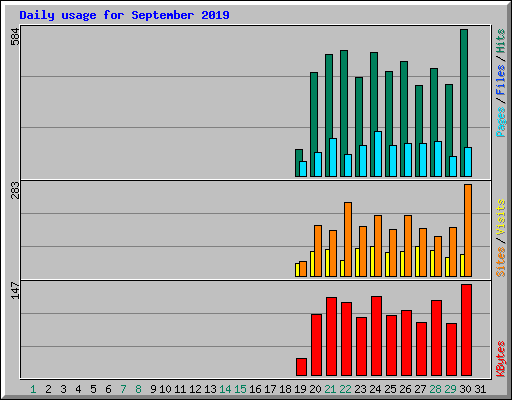Click the yellow Visits legend label

(x=501, y=217)
